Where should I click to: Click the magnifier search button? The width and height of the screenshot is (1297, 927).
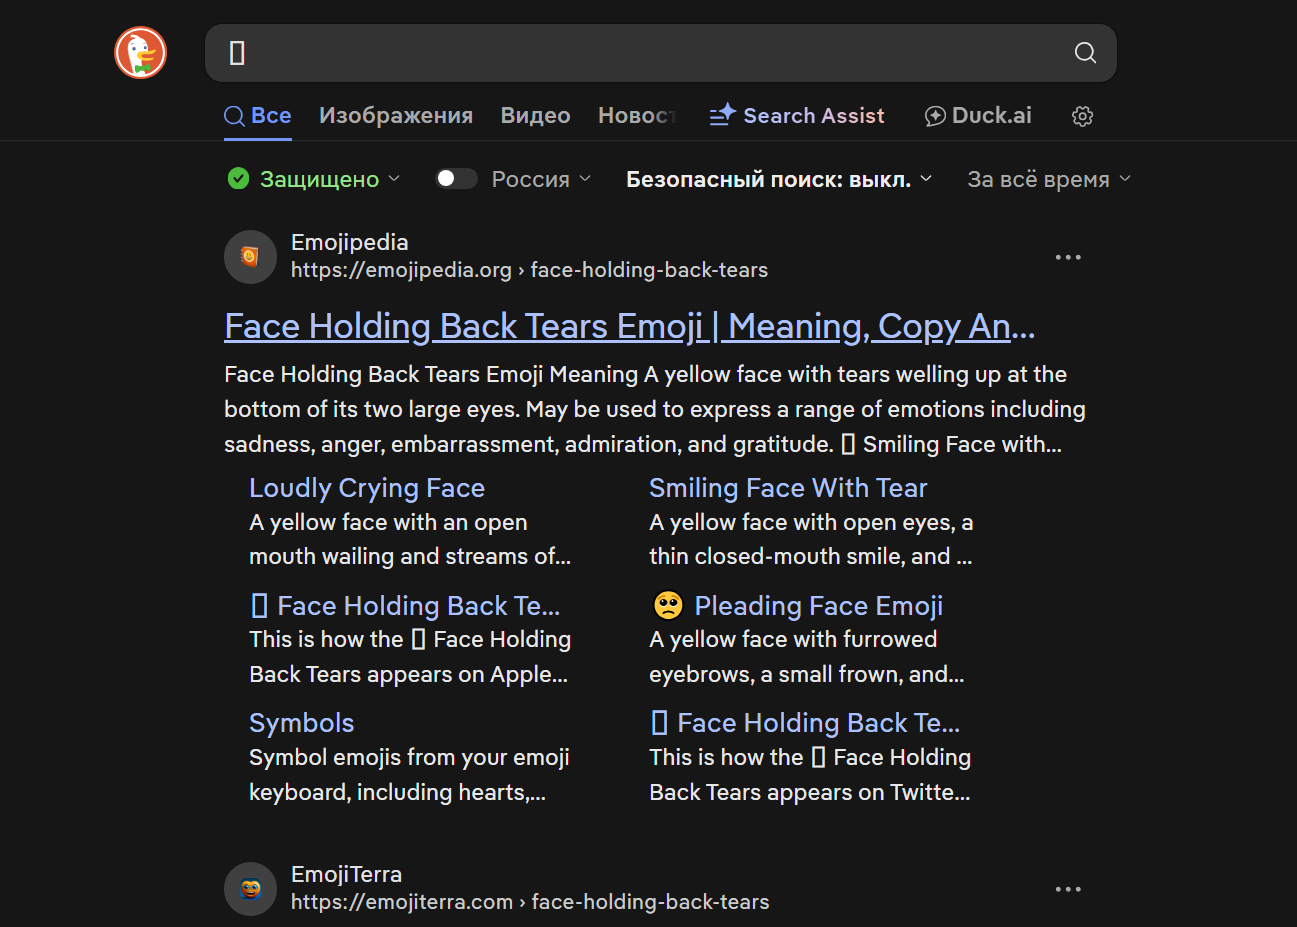[1085, 53]
